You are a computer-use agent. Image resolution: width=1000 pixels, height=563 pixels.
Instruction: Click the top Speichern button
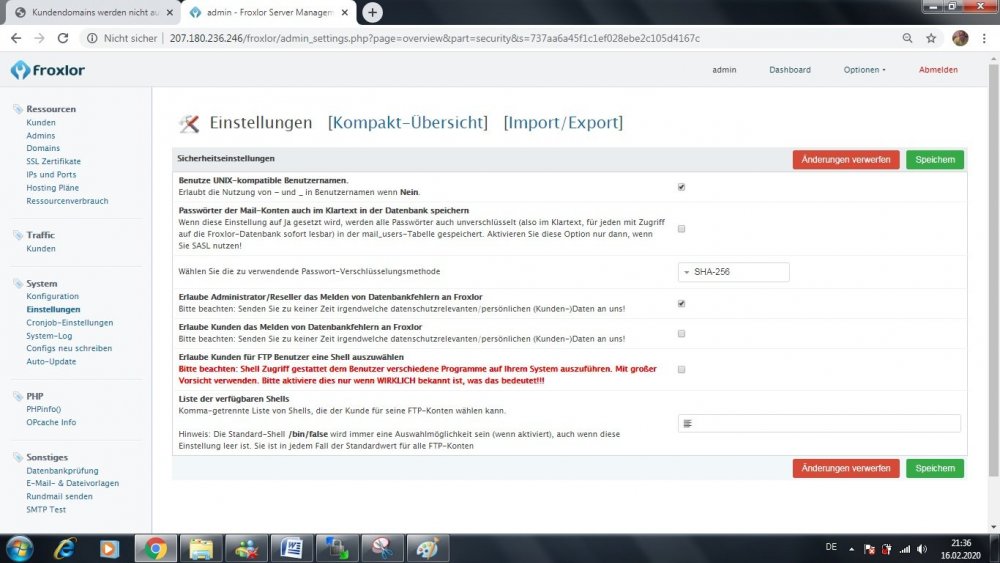click(935, 160)
